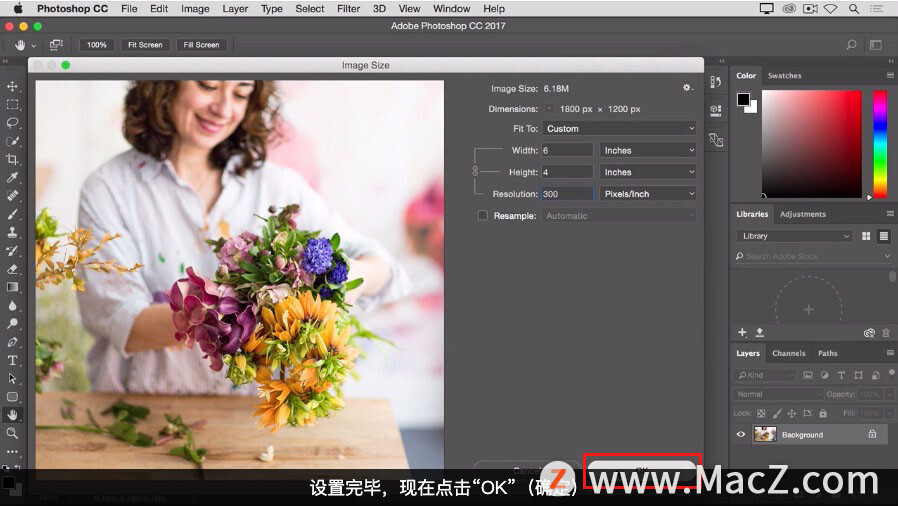Enable the Resample checkbox
This screenshot has width=898, height=506.
coord(483,215)
